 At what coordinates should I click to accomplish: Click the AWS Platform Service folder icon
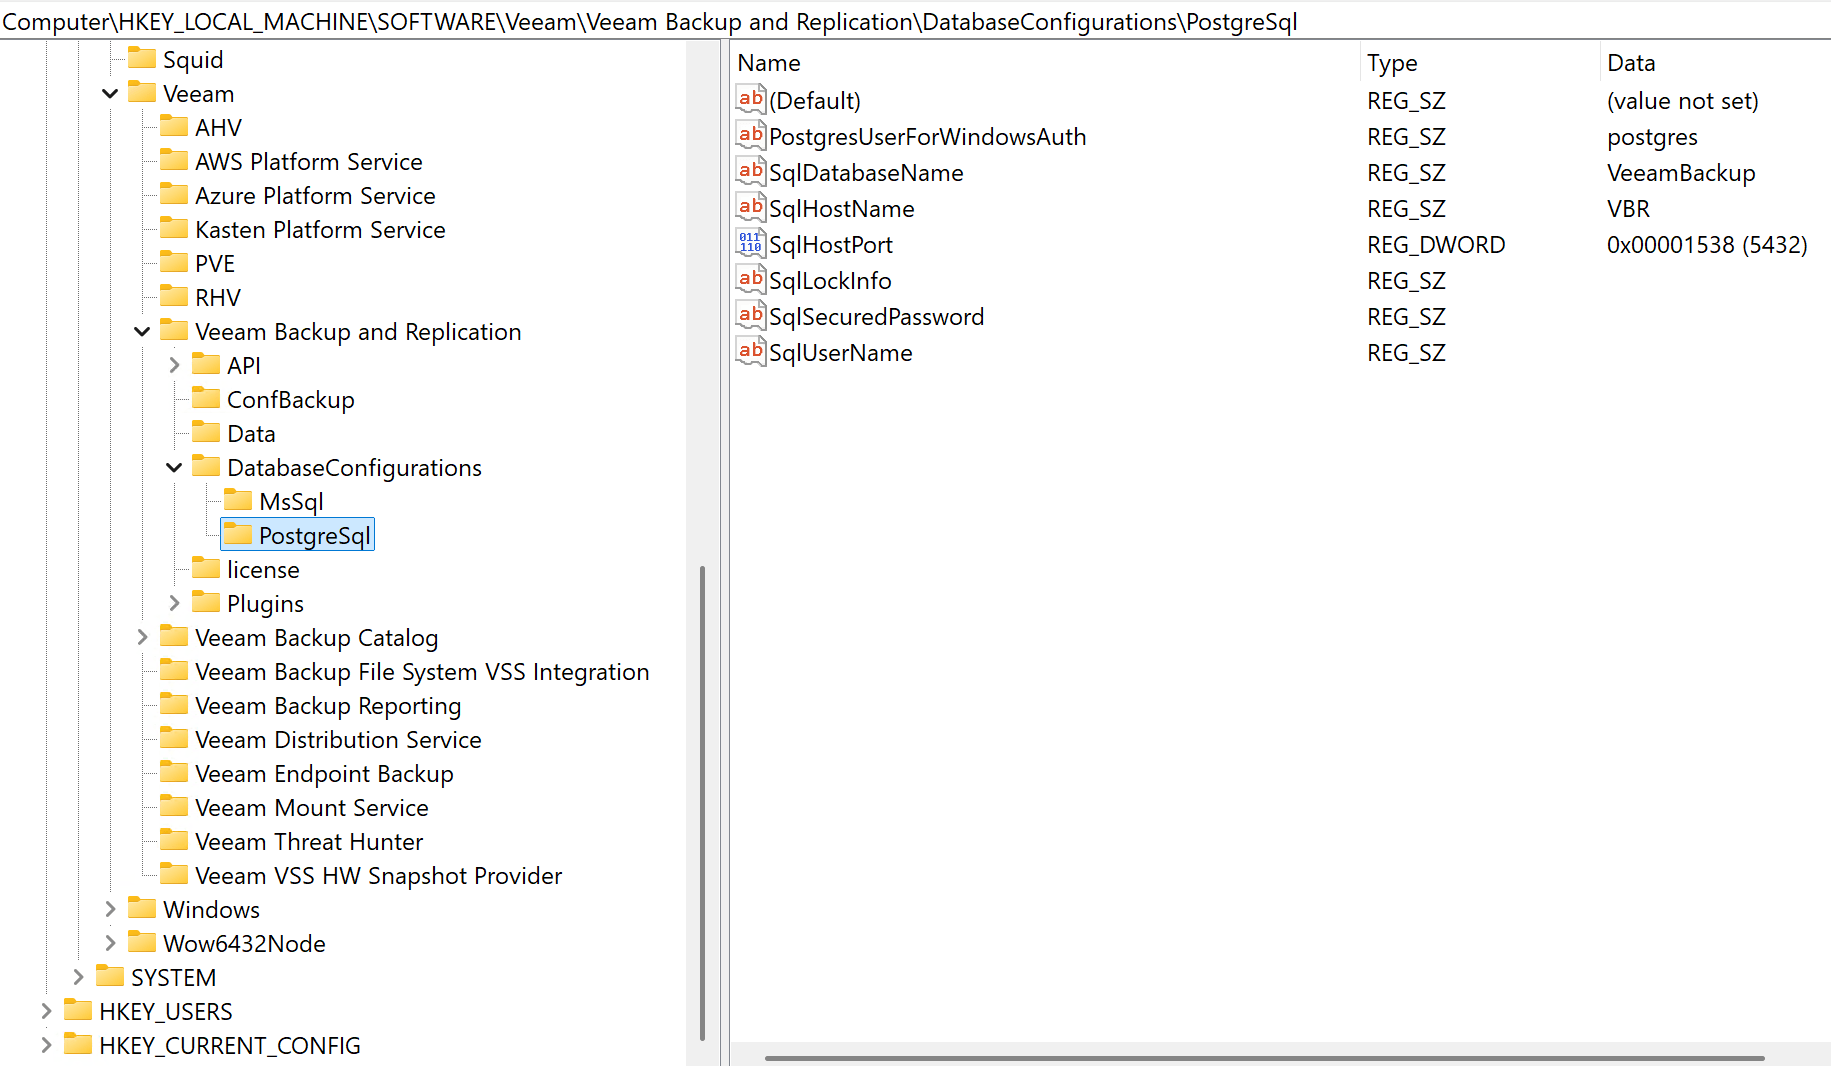coord(174,160)
